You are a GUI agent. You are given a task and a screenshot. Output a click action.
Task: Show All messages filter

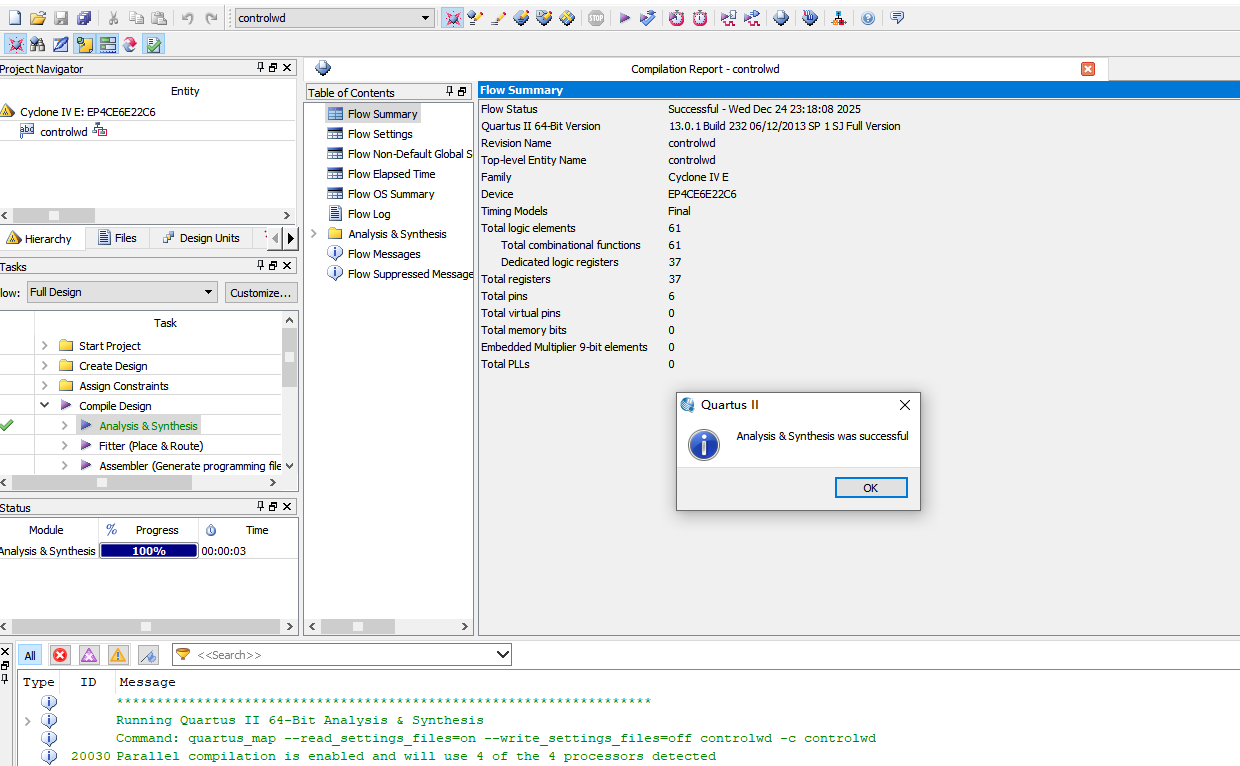(30, 655)
